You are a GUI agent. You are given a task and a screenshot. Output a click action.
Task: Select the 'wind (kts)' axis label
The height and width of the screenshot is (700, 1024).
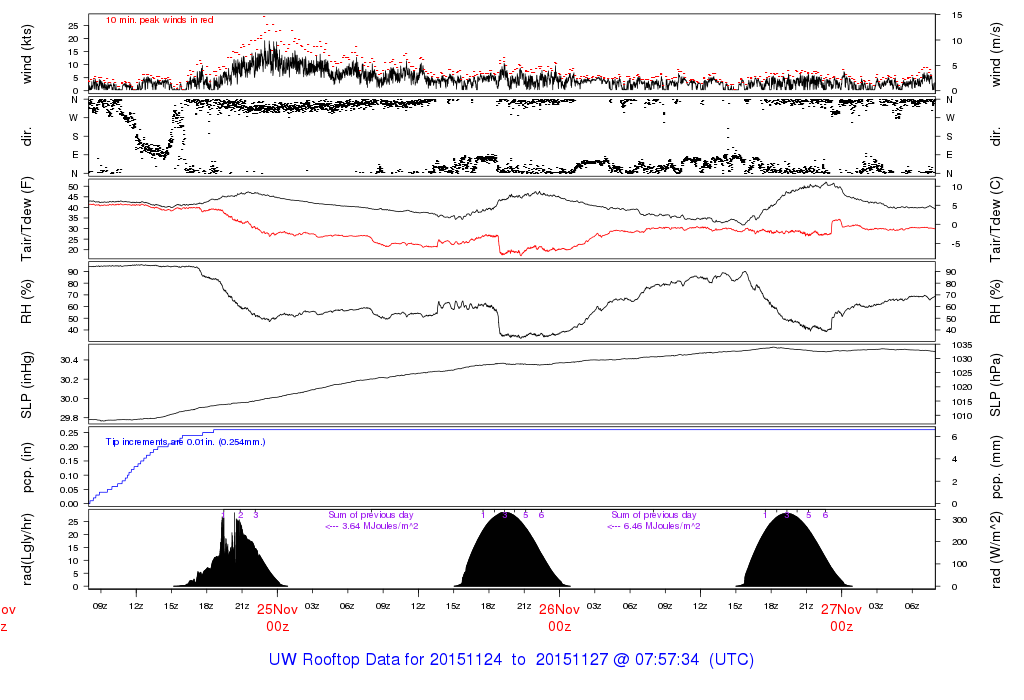[x=26, y=54]
